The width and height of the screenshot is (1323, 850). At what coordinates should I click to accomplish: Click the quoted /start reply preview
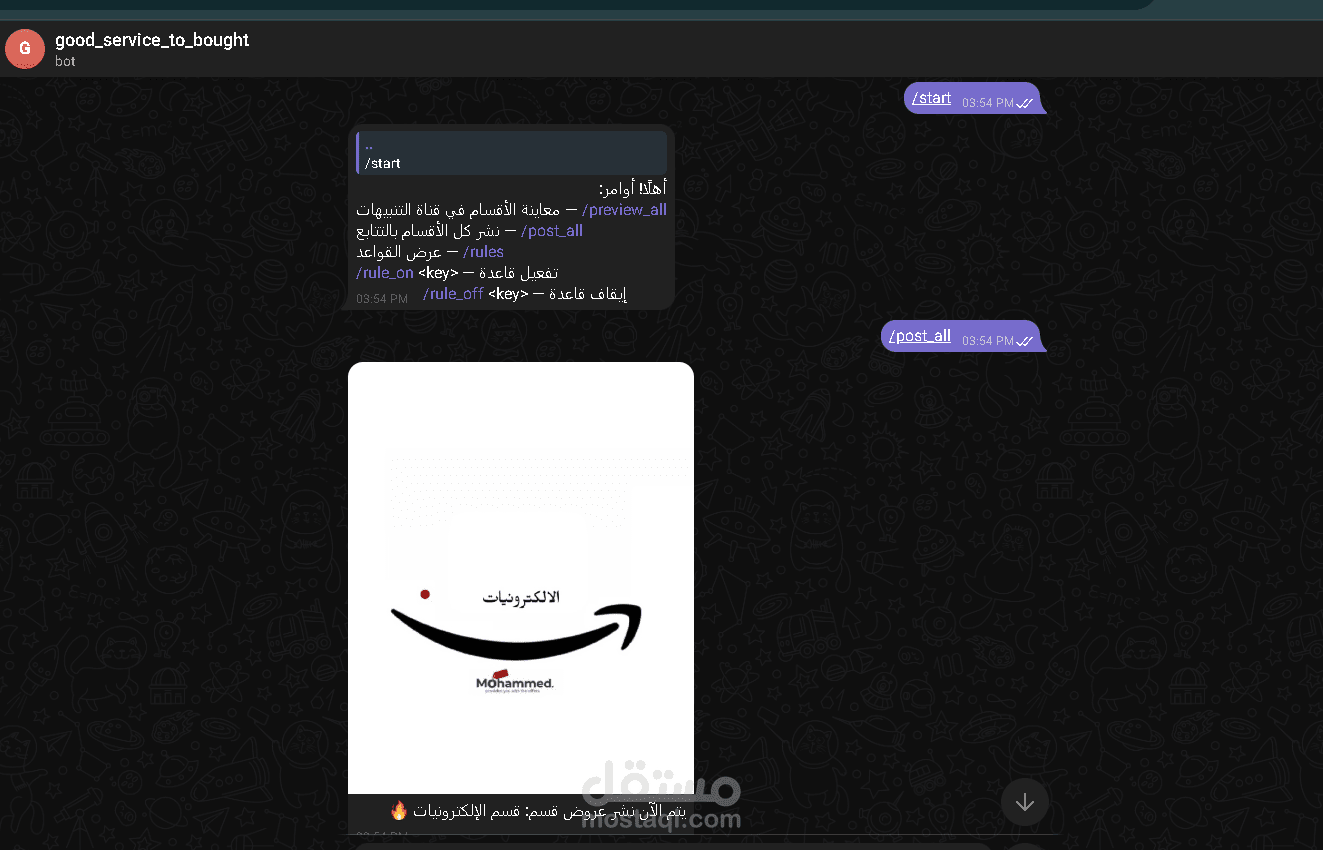pyautogui.click(x=512, y=153)
